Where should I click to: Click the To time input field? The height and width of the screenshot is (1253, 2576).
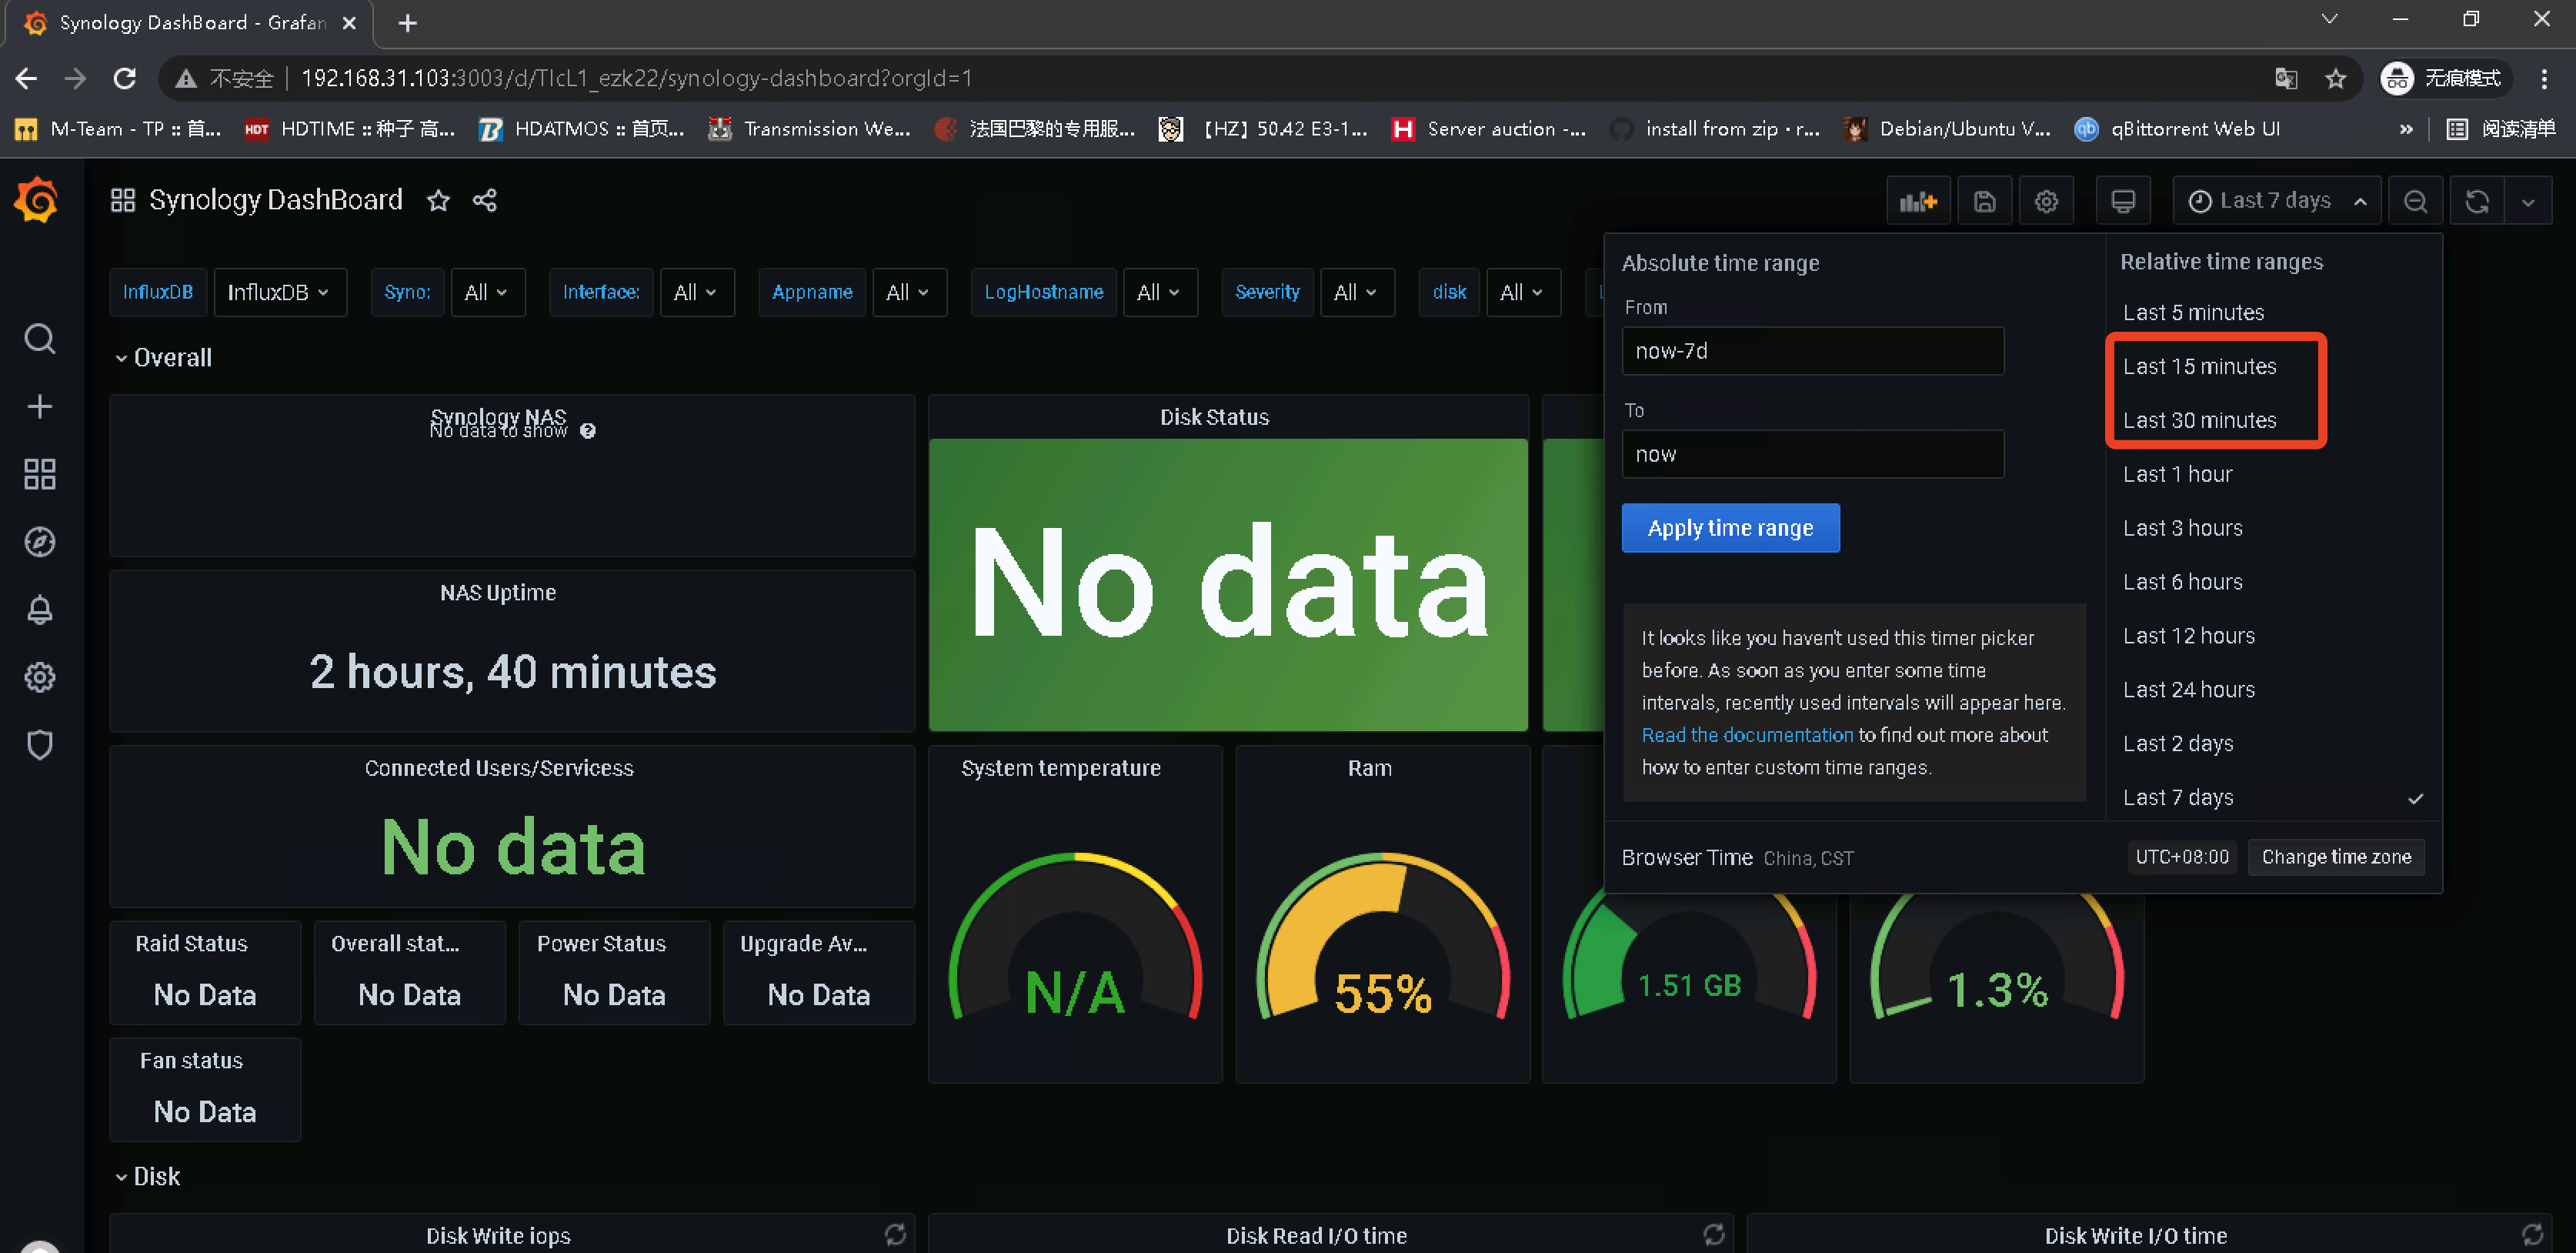[x=1812, y=454]
